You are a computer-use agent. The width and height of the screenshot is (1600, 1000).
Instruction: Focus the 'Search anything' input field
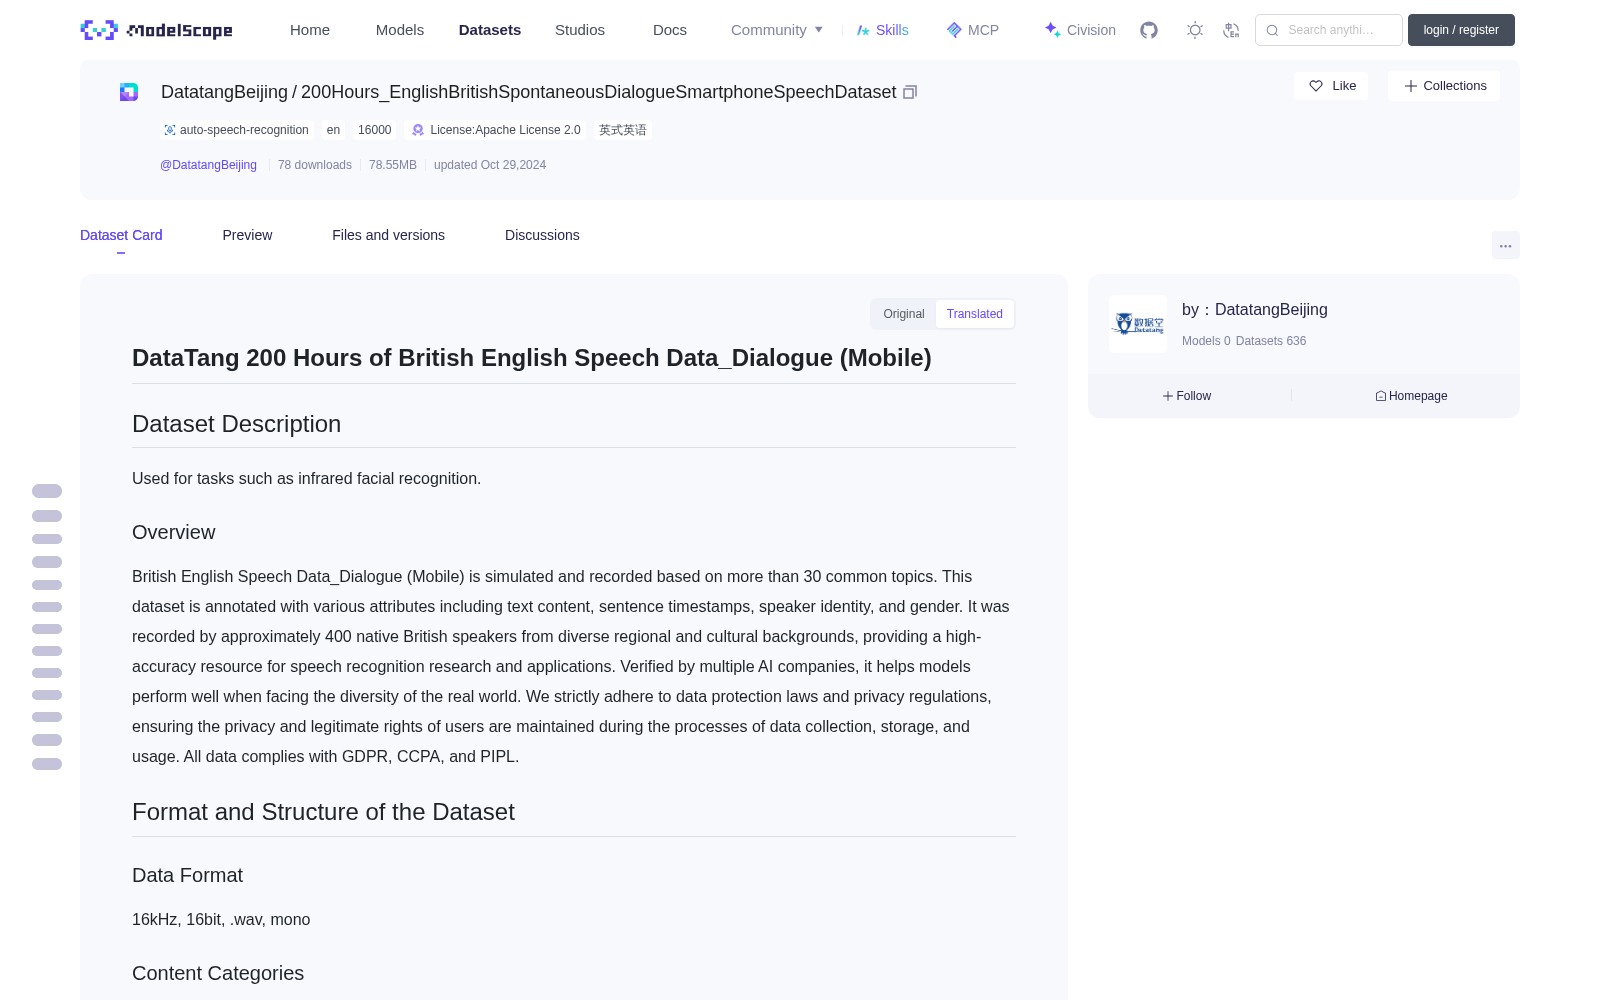tap(1329, 30)
